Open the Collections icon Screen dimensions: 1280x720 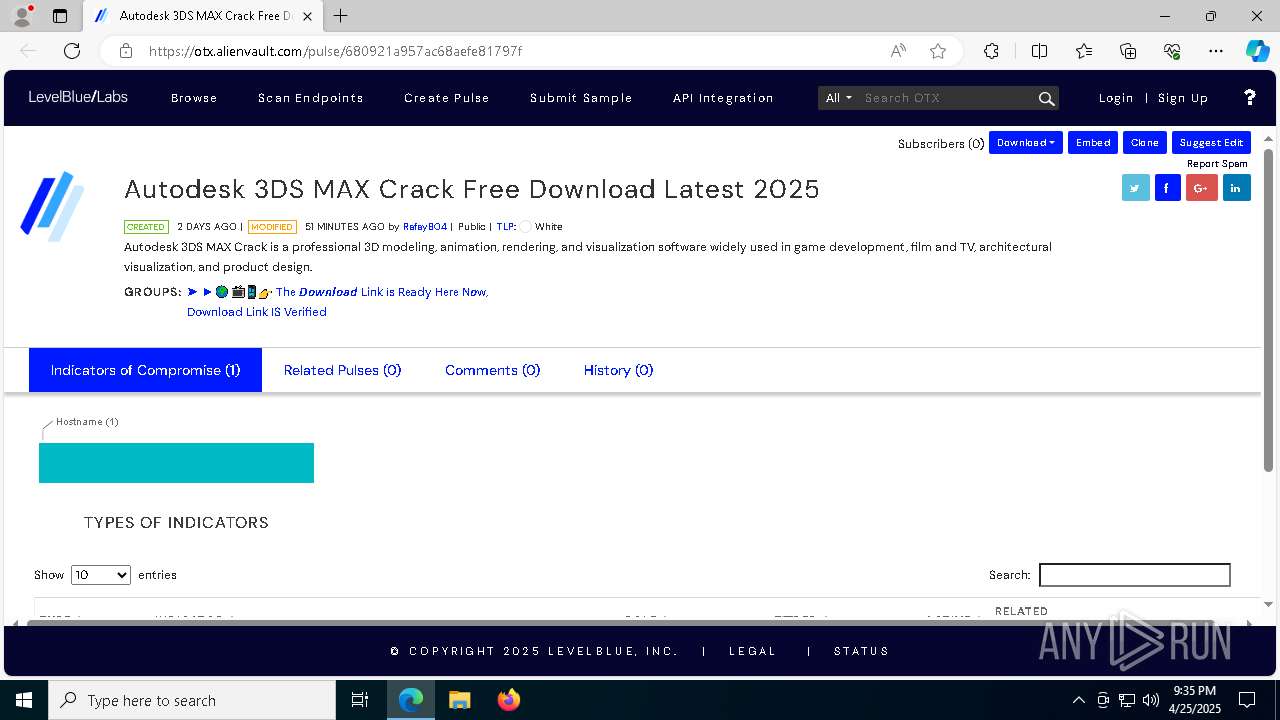[1128, 51]
